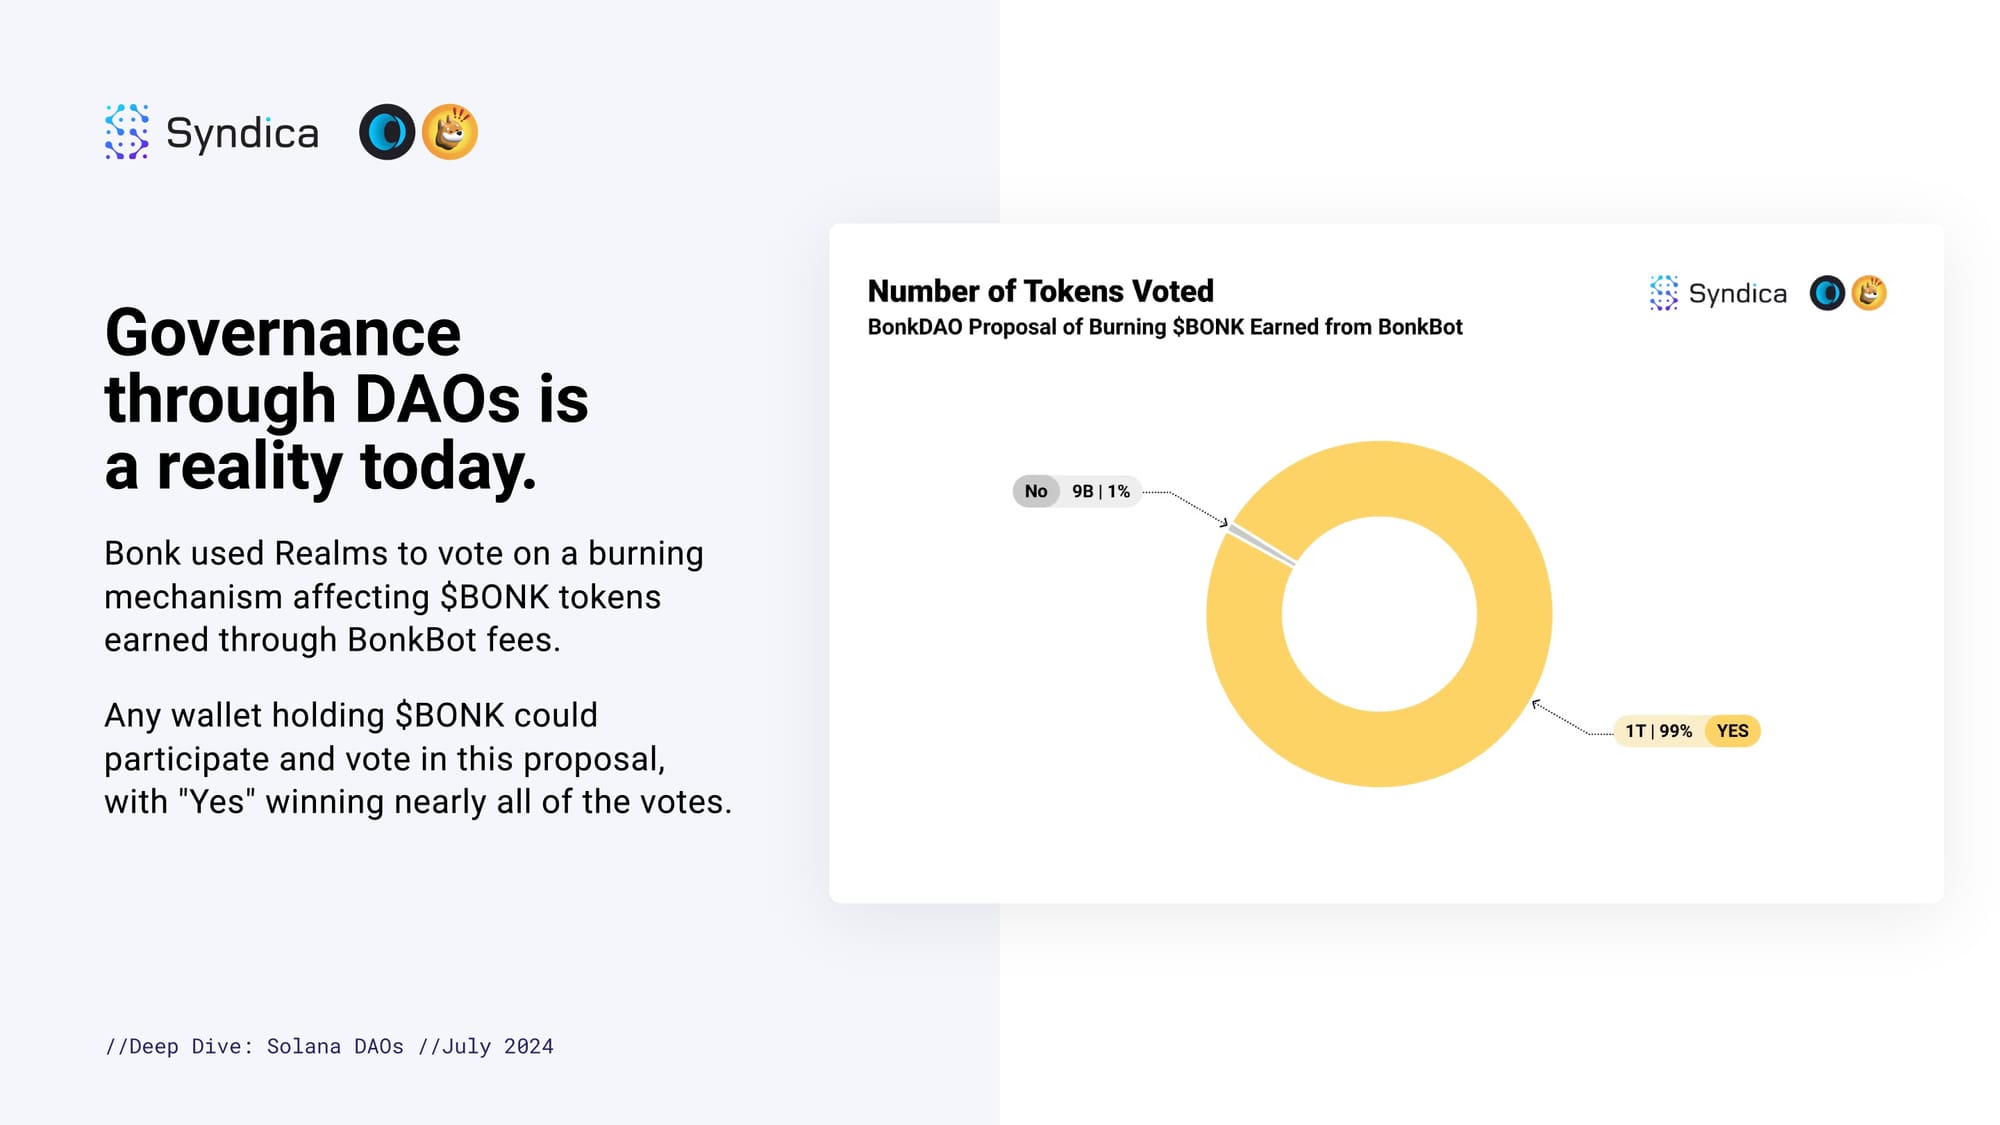Click the empty white center of the donut

[1379, 614]
